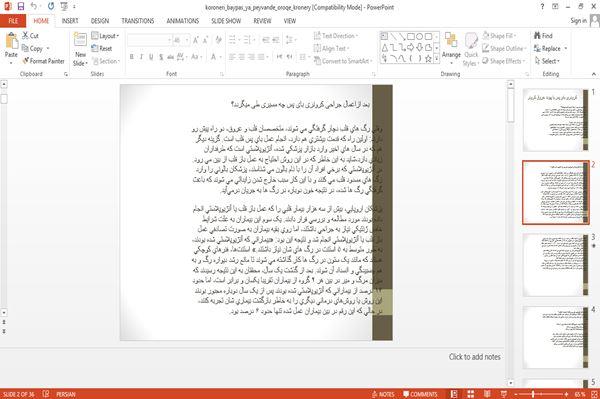Toggle text shadow S button
600x399 pixels.
[x=161, y=57]
